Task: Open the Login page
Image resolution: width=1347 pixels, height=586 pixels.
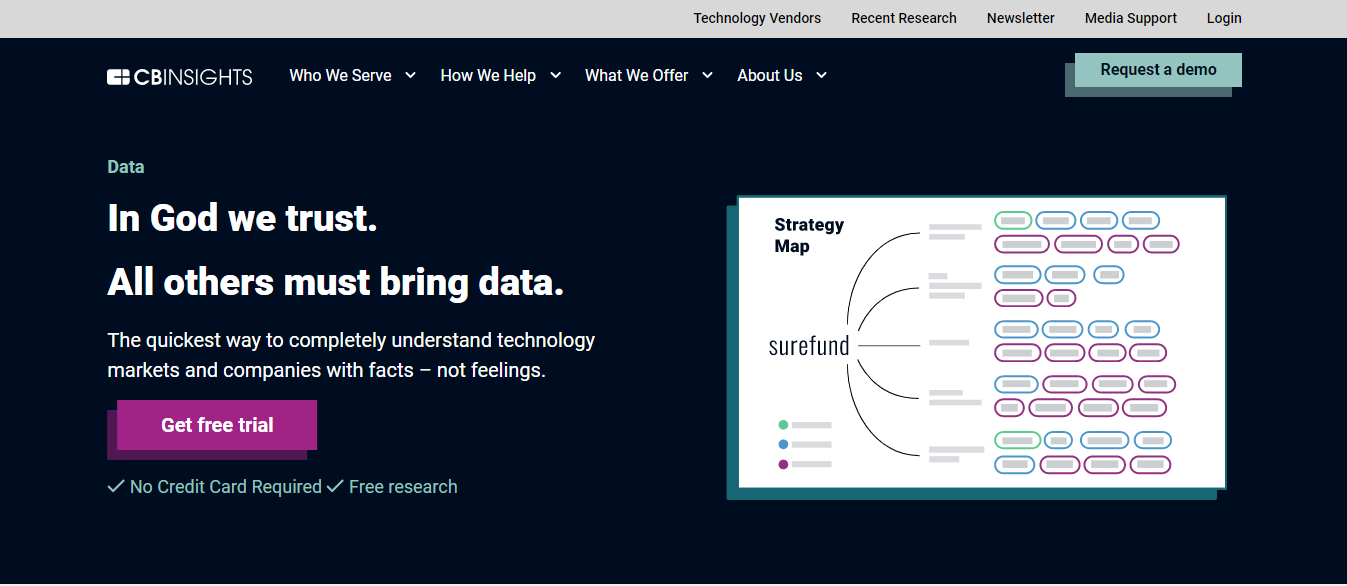Action: [x=1223, y=18]
